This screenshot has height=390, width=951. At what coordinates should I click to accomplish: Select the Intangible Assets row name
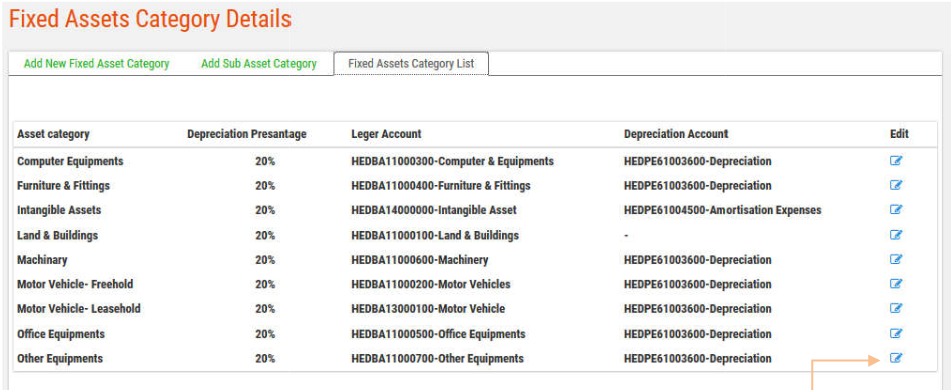[59, 210]
